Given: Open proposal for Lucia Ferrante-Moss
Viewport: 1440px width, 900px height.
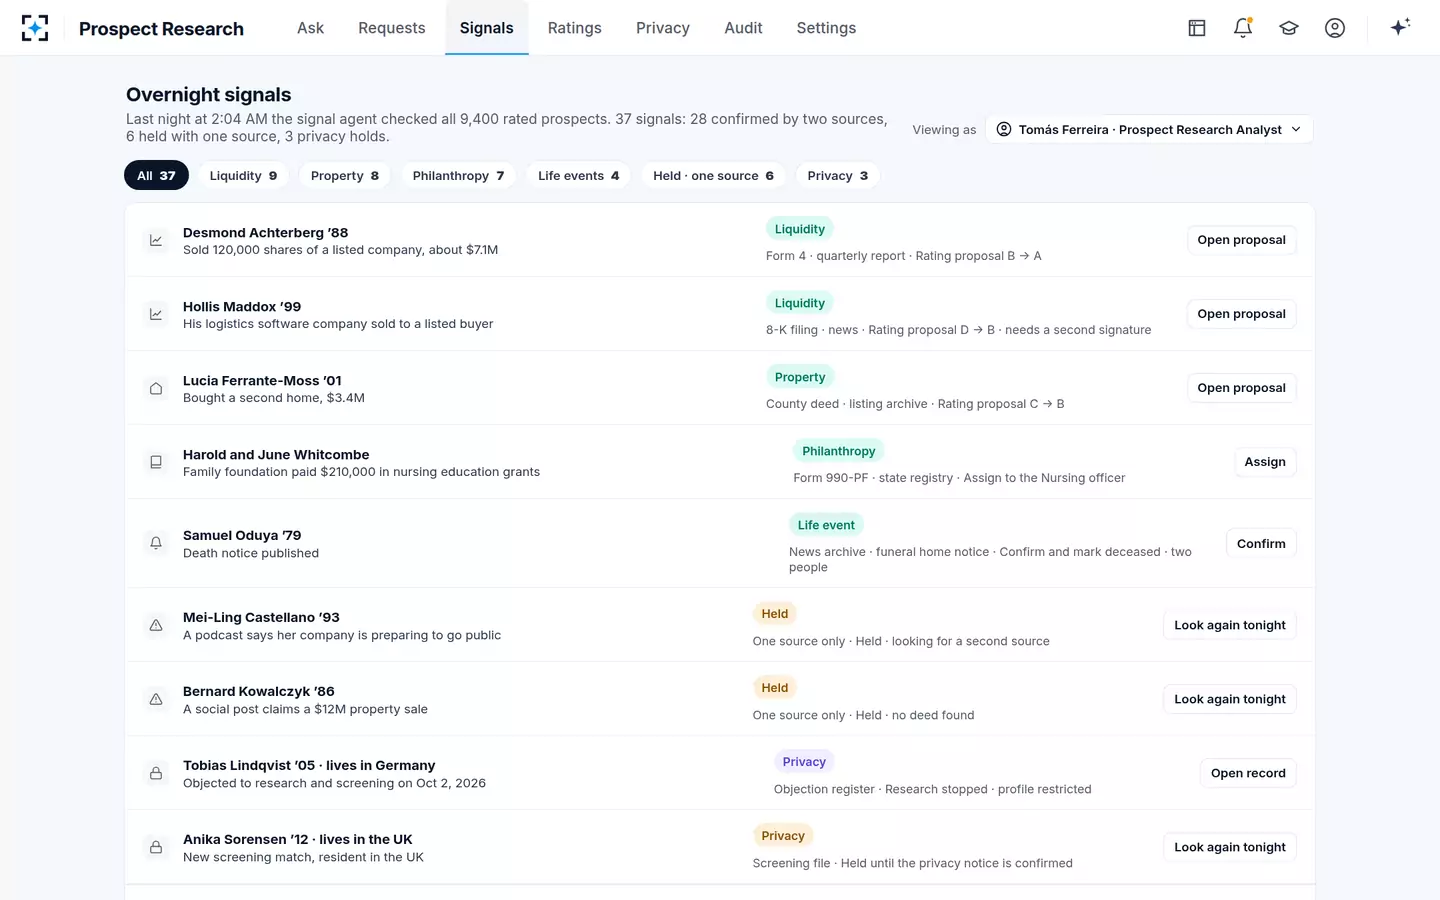Looking at the screenshot, I should point(1241,388).
